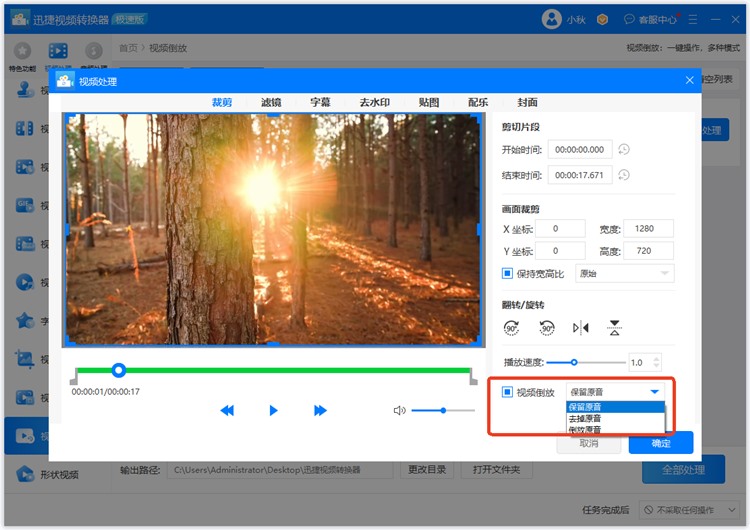Open the 保留原音 audio dropdown
750x530 pixels.
616,392
